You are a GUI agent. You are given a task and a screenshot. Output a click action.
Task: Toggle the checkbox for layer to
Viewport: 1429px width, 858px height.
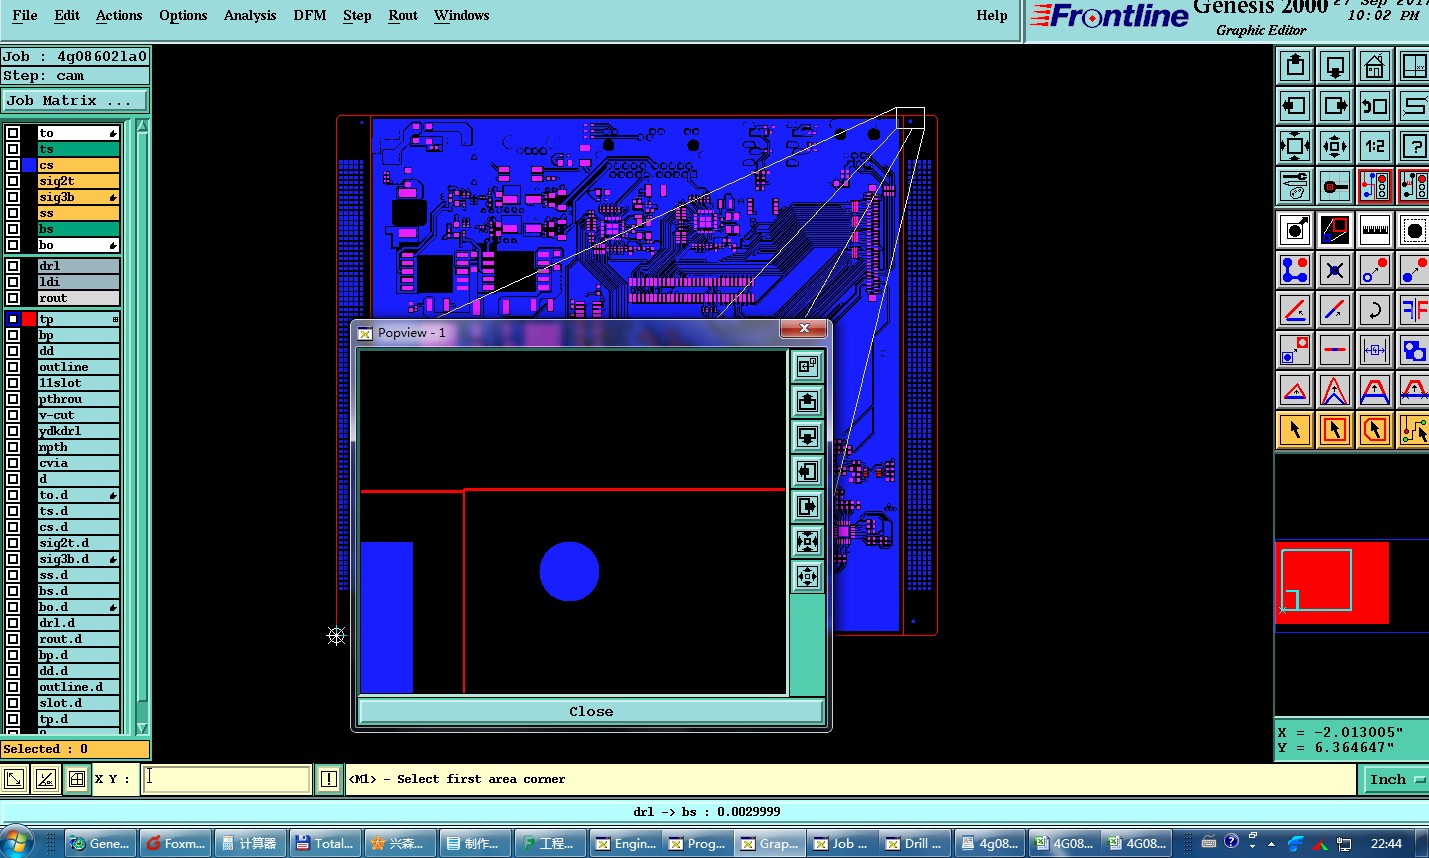click(13, 133)
